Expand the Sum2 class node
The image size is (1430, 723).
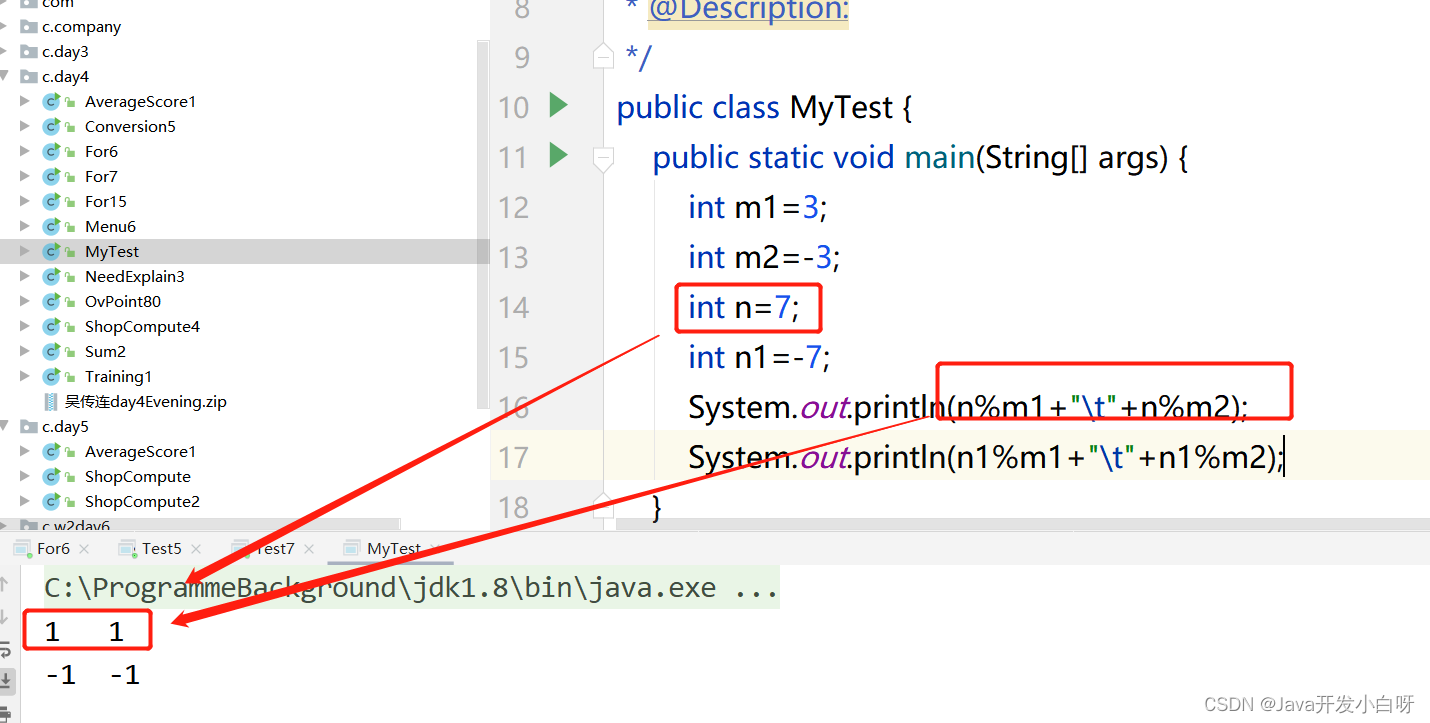pyautogui.click(x=25, y=352)
